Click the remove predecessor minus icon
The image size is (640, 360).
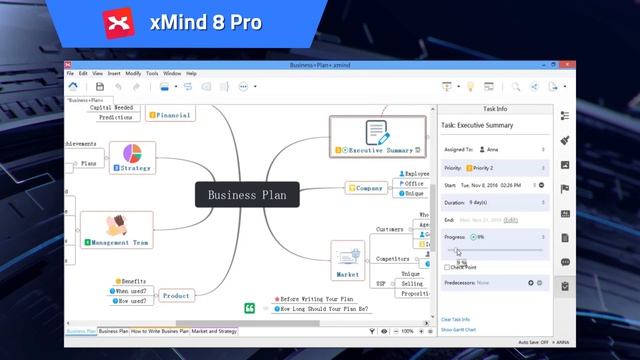(540, 282)
